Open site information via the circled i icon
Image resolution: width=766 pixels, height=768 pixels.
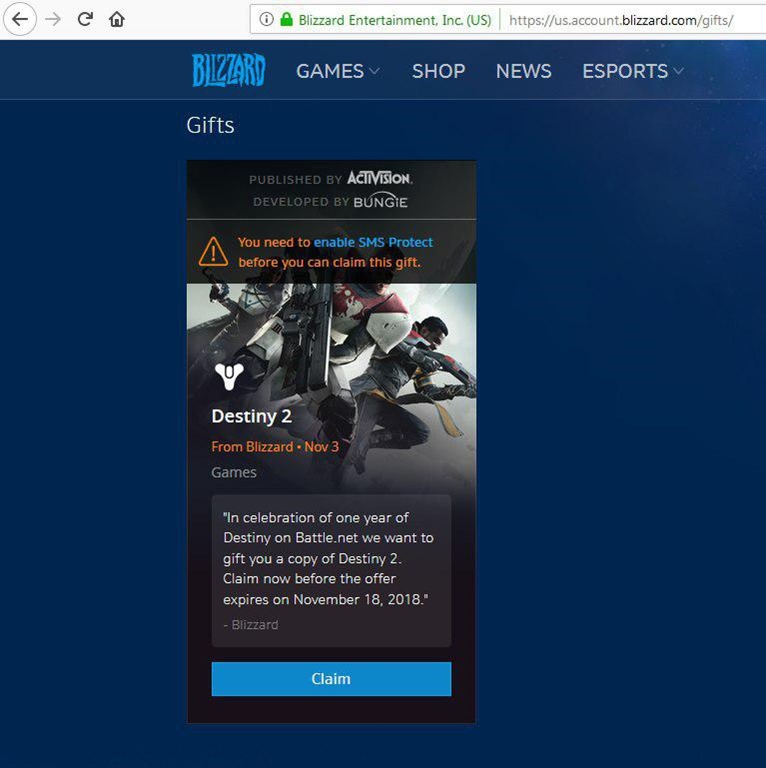point(266,19)
